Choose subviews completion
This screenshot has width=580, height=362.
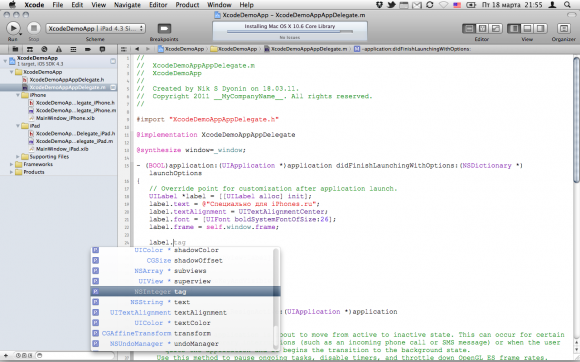tap(182, 271)
